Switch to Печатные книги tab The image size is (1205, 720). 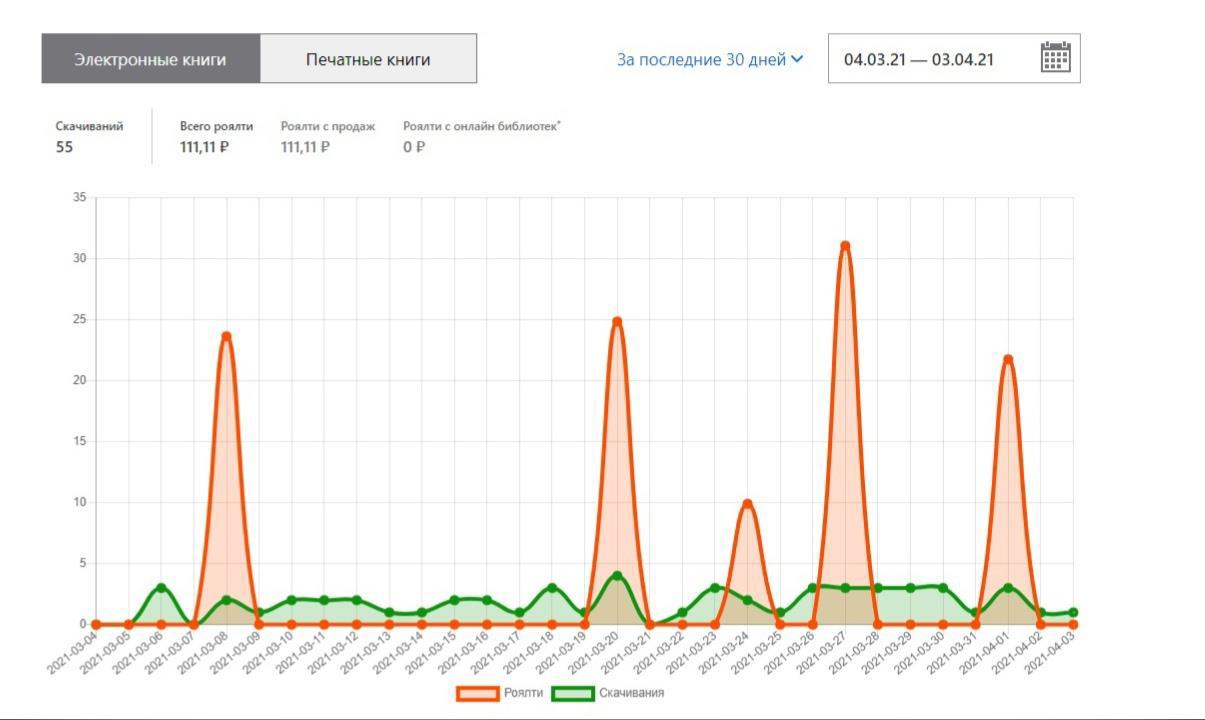(368, 59)
